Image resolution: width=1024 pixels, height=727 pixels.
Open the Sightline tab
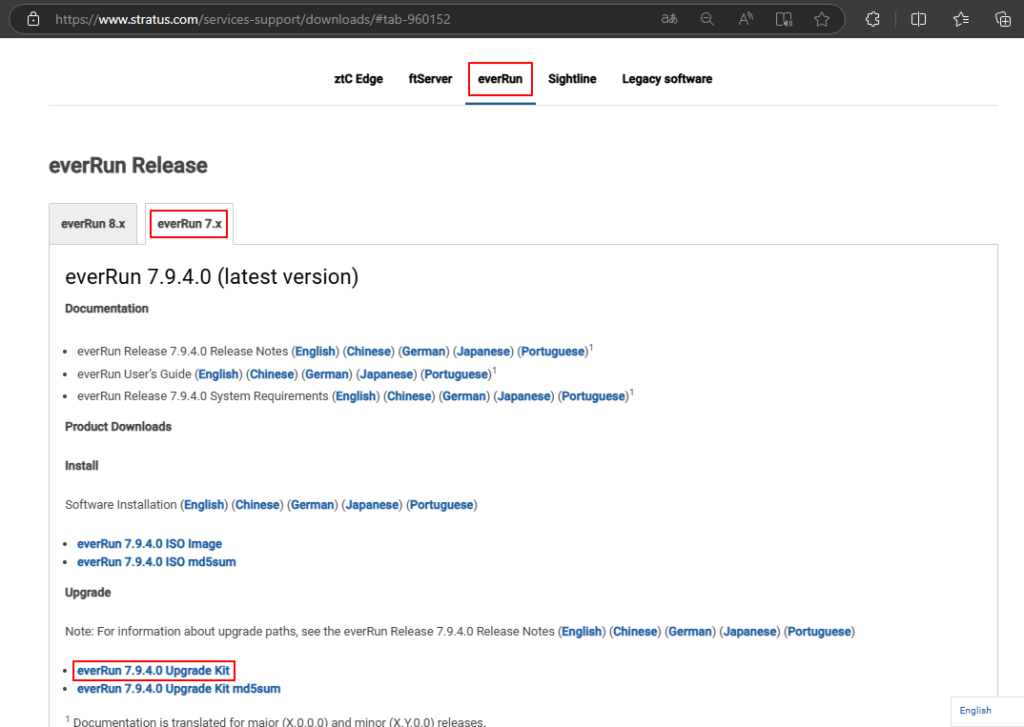tap(572, 79)
